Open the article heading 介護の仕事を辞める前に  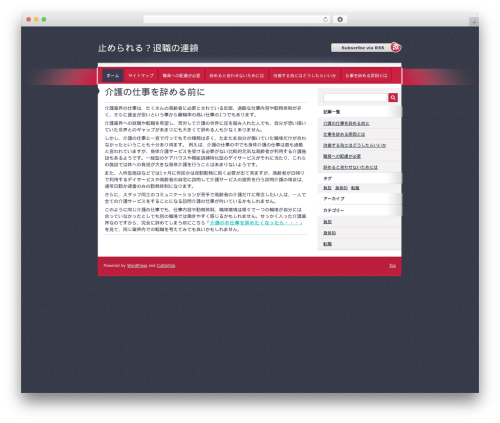[155, 92]
